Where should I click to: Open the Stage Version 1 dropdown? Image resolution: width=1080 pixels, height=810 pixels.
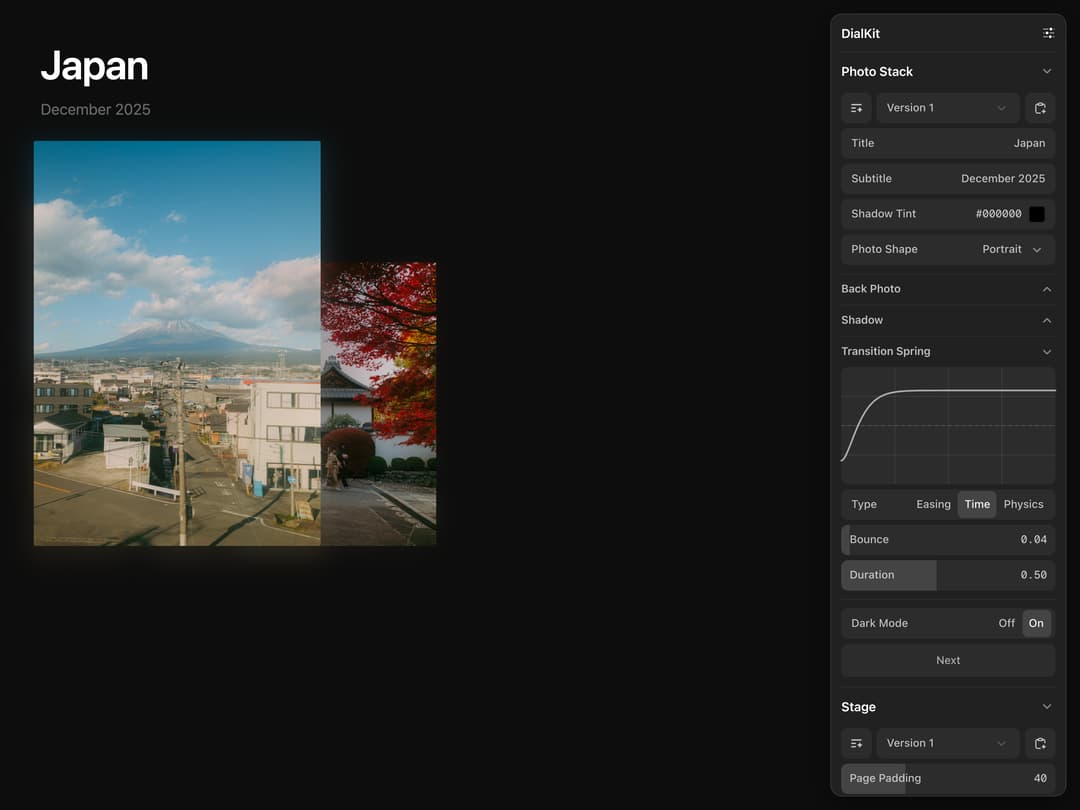948,743
